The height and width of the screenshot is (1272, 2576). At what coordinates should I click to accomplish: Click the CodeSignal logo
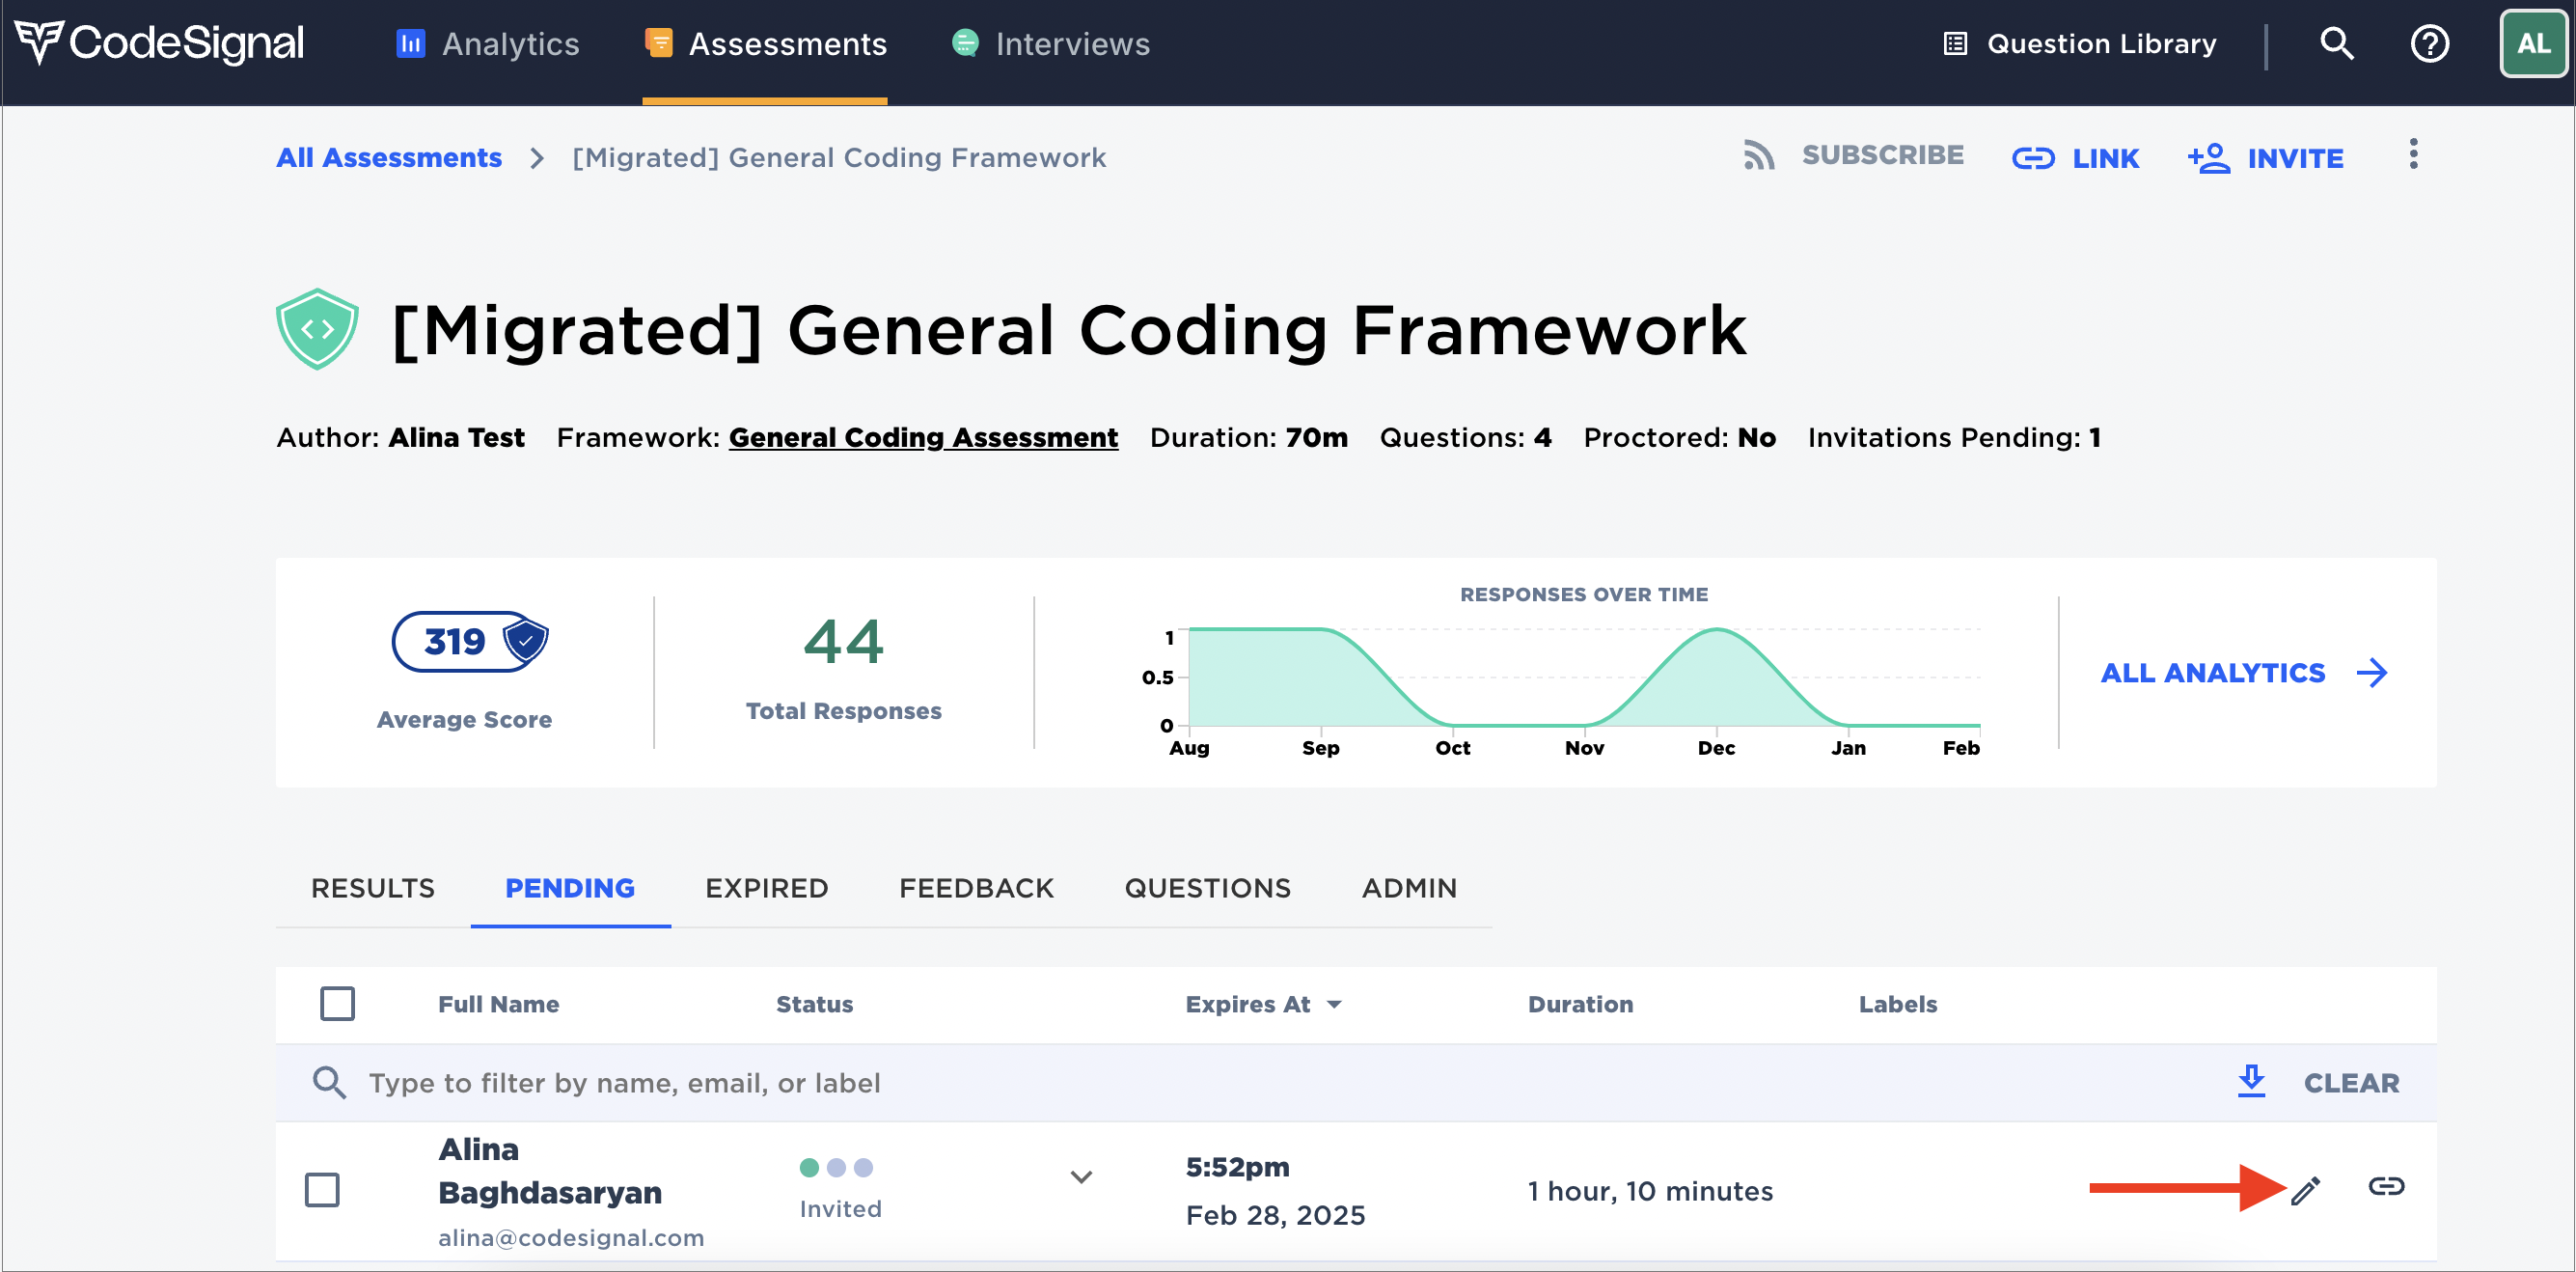tap(160, 43)
